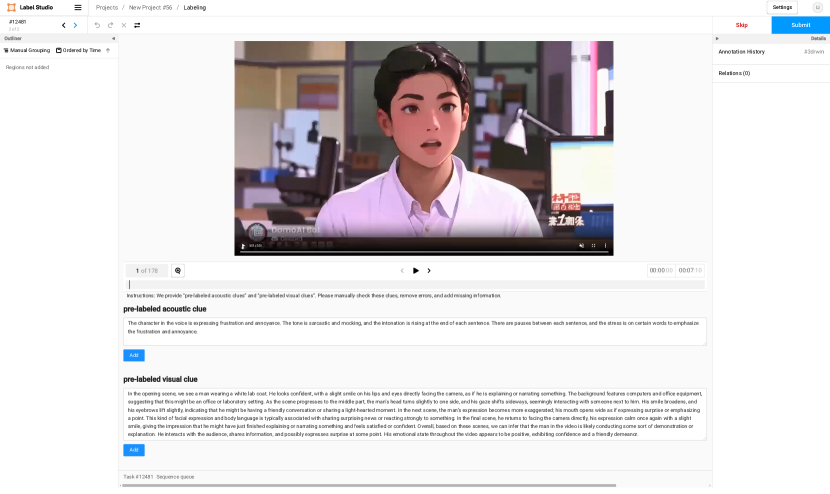
Task: Click the undo icon in toolbar
Action: [97, 25]
